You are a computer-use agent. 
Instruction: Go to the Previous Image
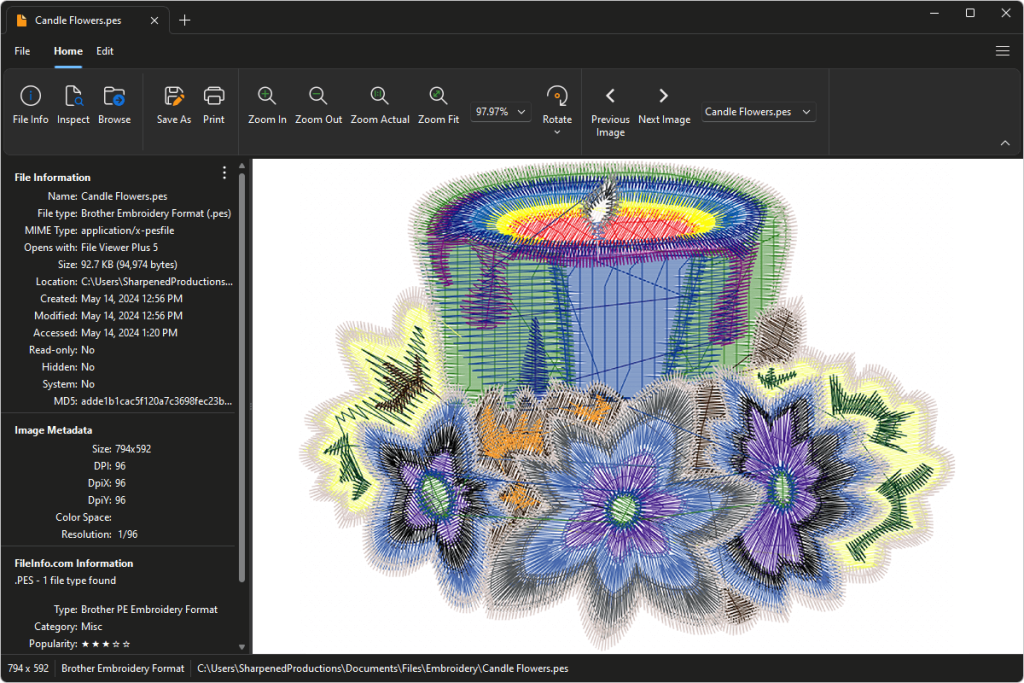(x=610, y=104)
